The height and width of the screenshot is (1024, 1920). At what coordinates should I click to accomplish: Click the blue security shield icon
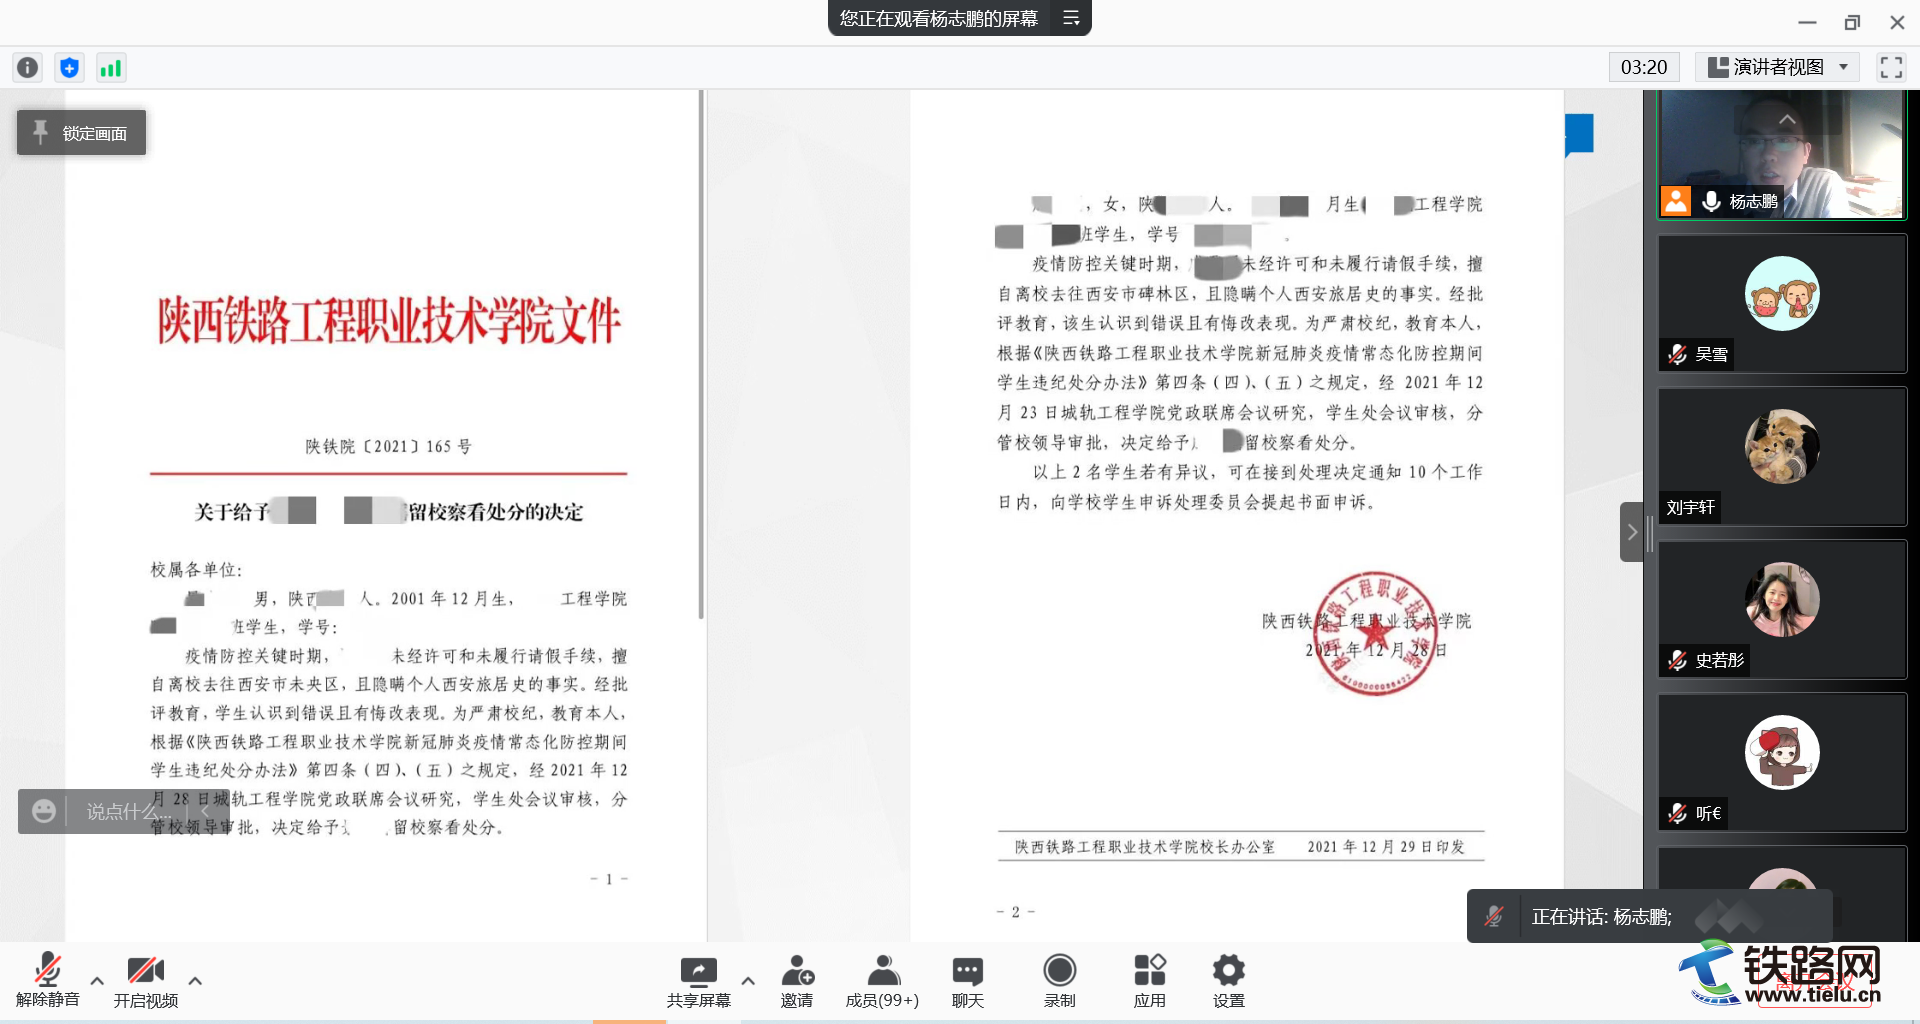pos(69,67)
